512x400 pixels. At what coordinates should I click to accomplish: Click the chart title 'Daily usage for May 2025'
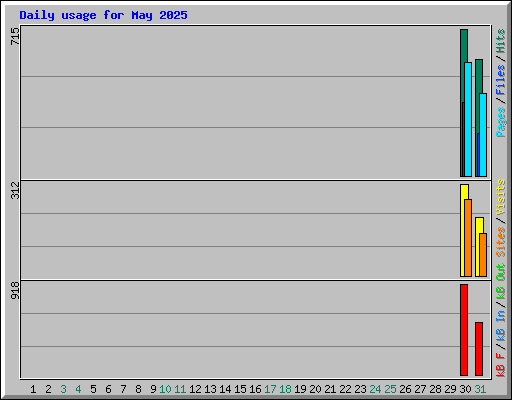(x=103, y=15)
